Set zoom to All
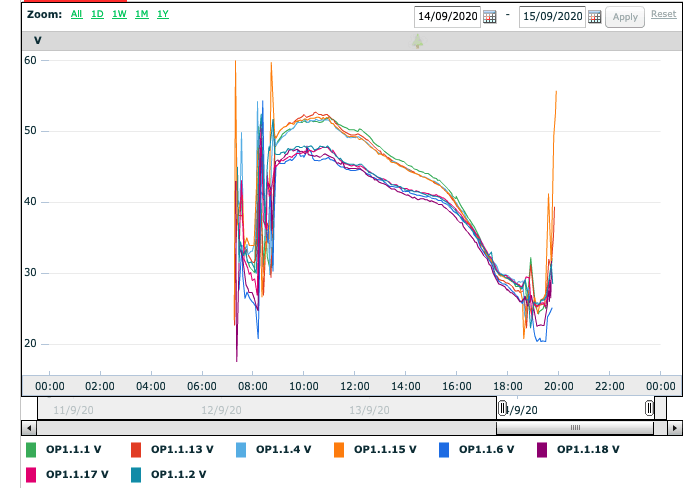This screenshot has width=683, height=488. point(77,14)
